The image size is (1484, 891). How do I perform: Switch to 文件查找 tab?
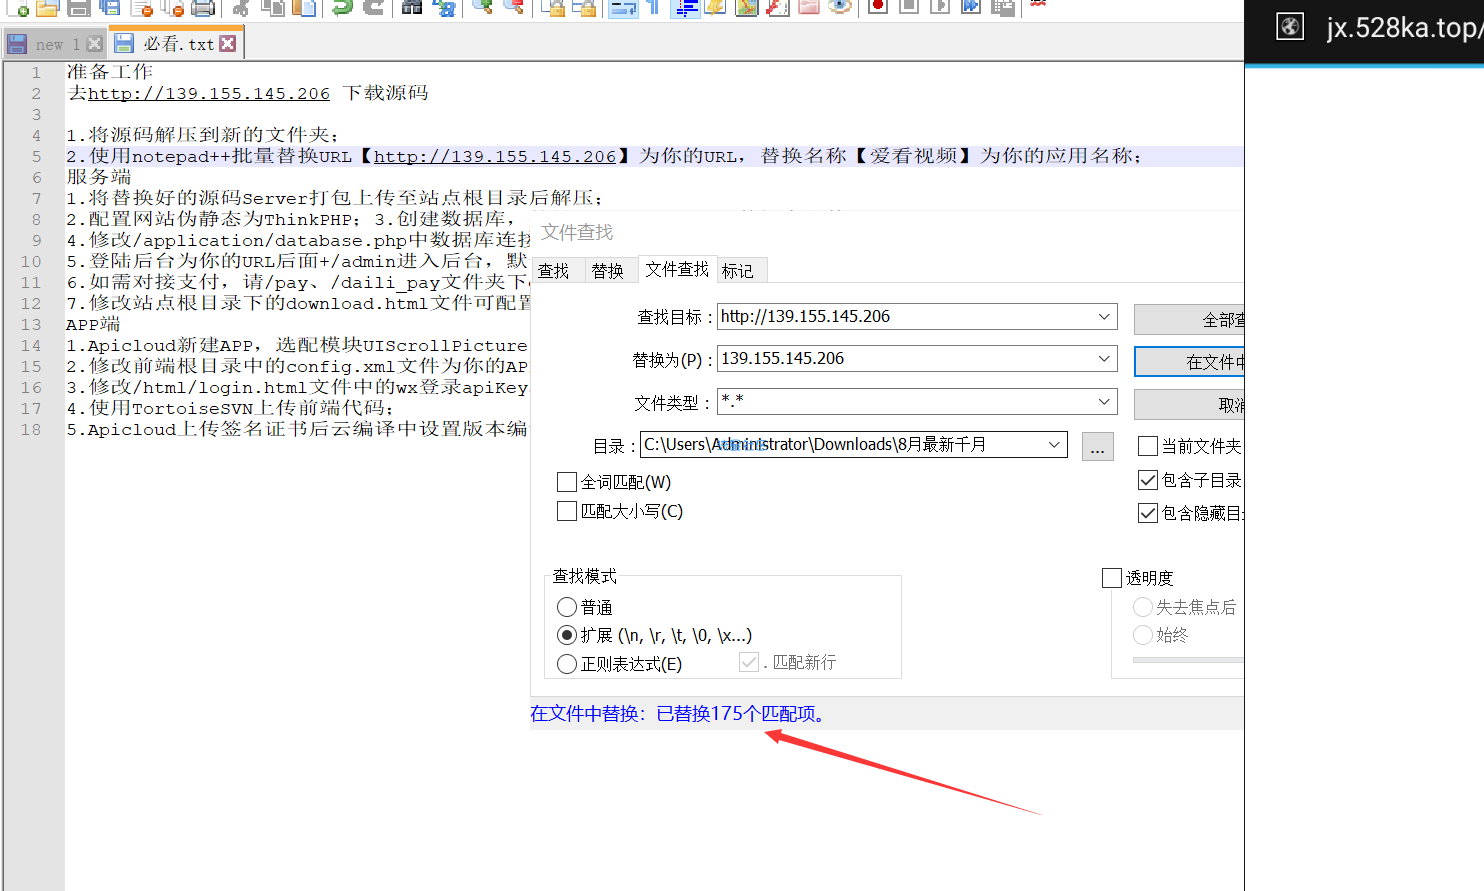[x=677, y=269]
